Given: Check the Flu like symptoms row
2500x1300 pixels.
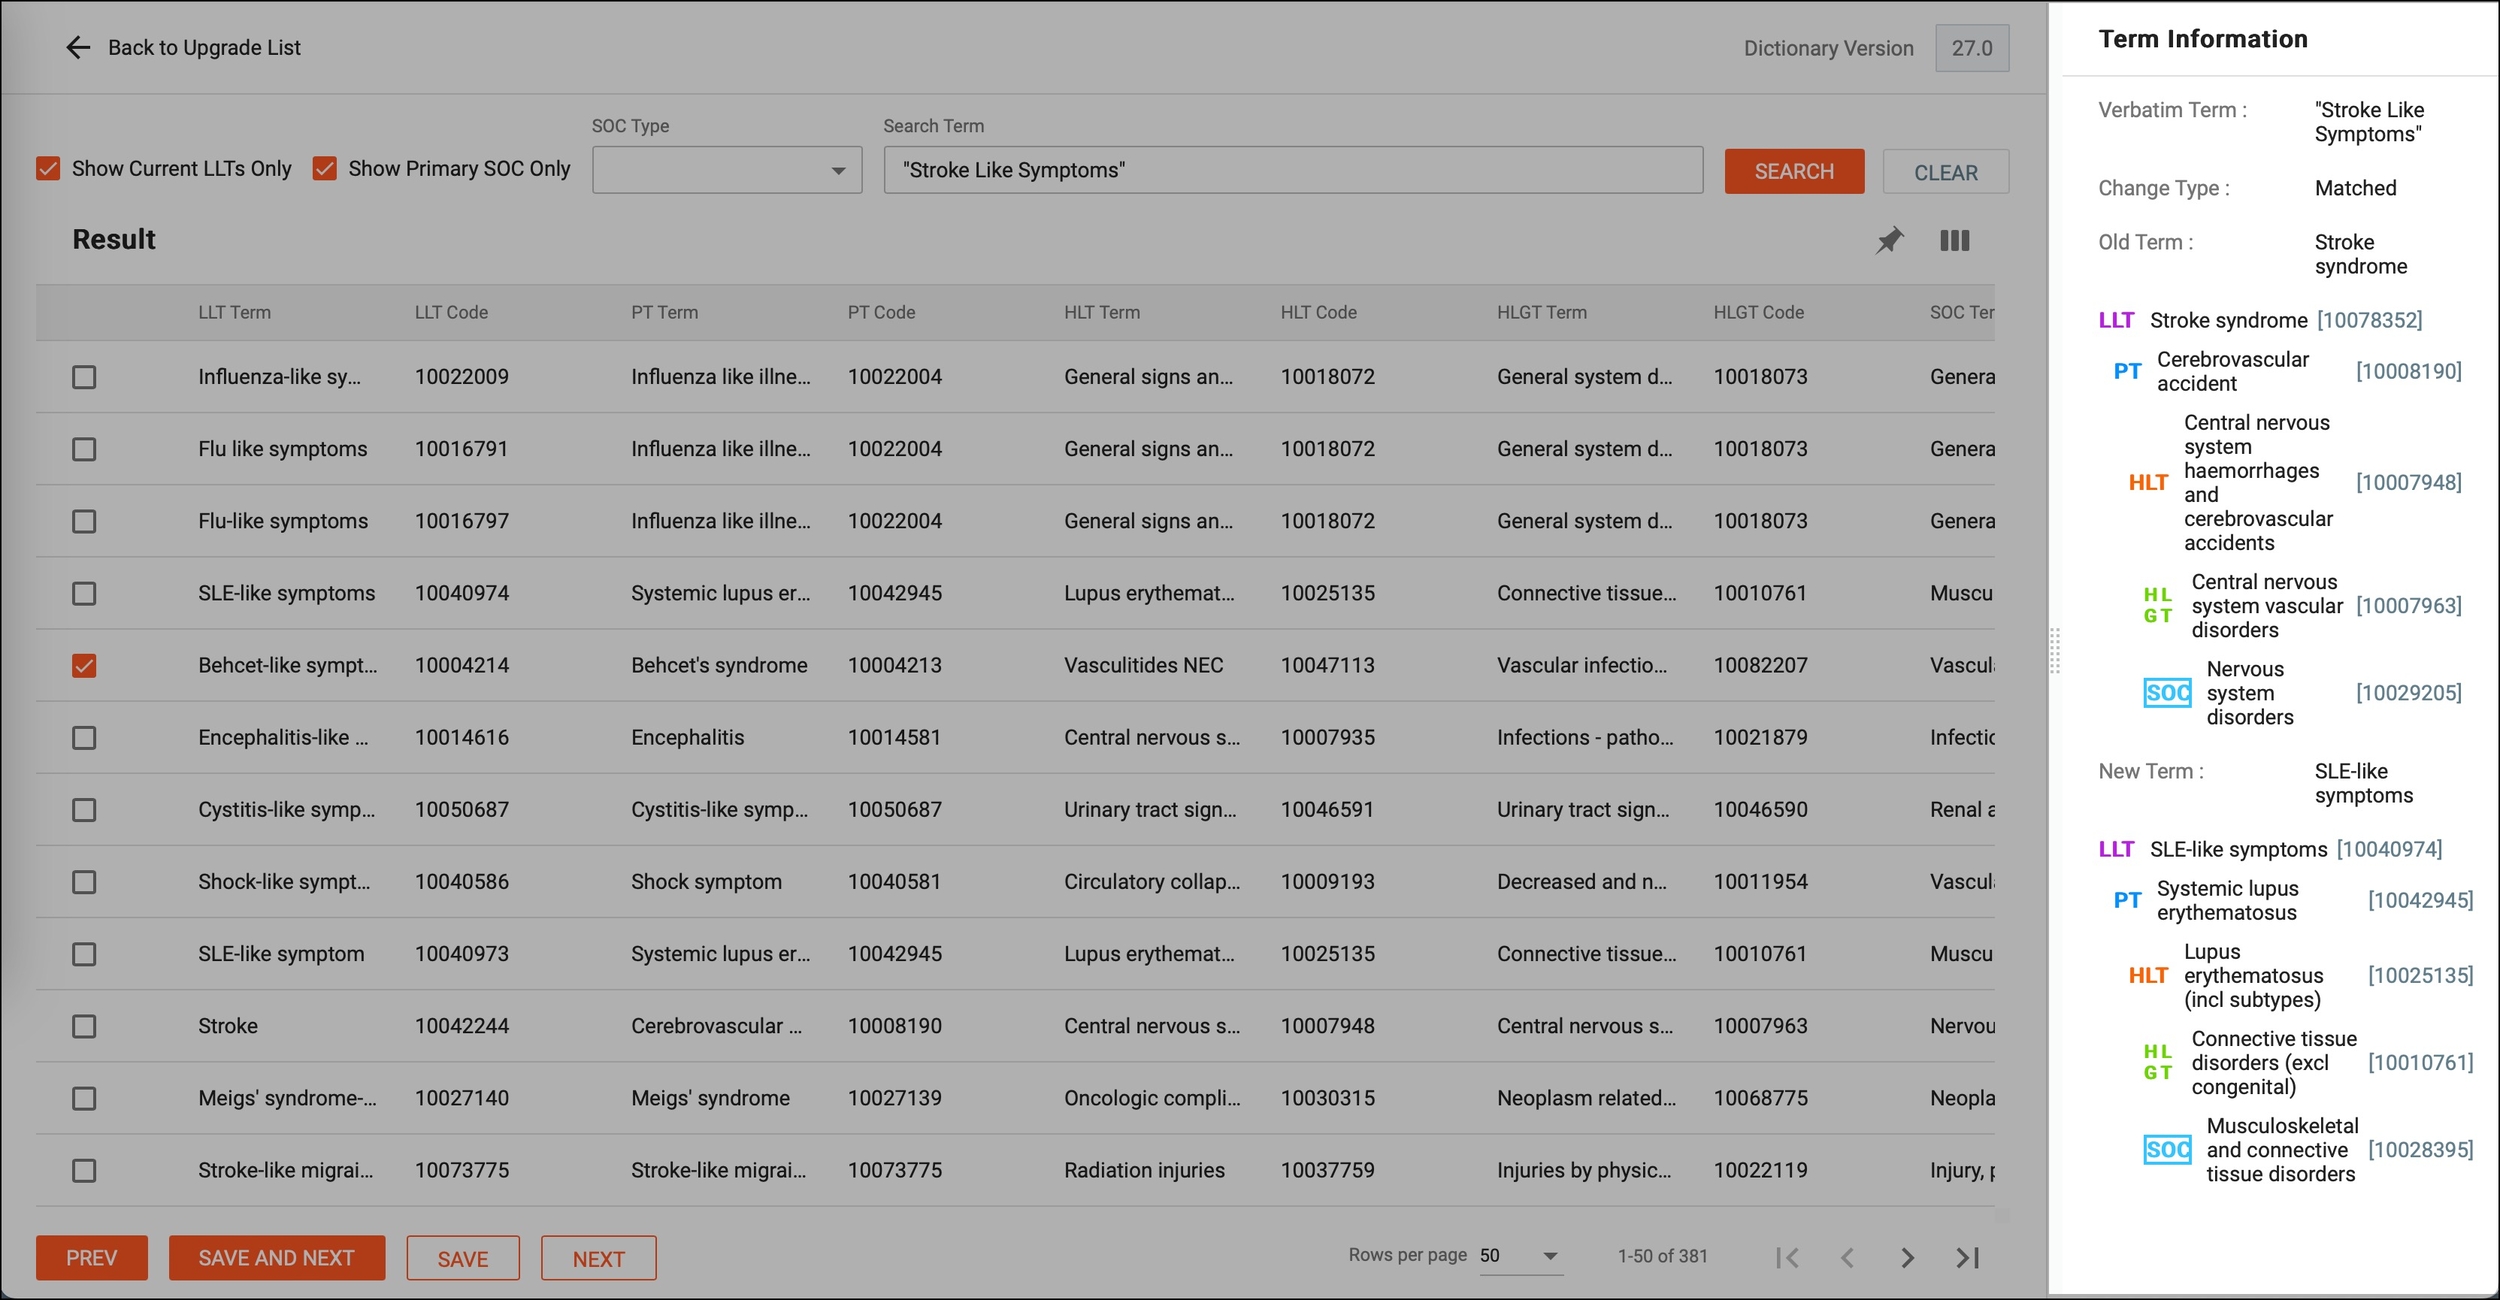Looking at the screenshot, I should coord(84,449).
